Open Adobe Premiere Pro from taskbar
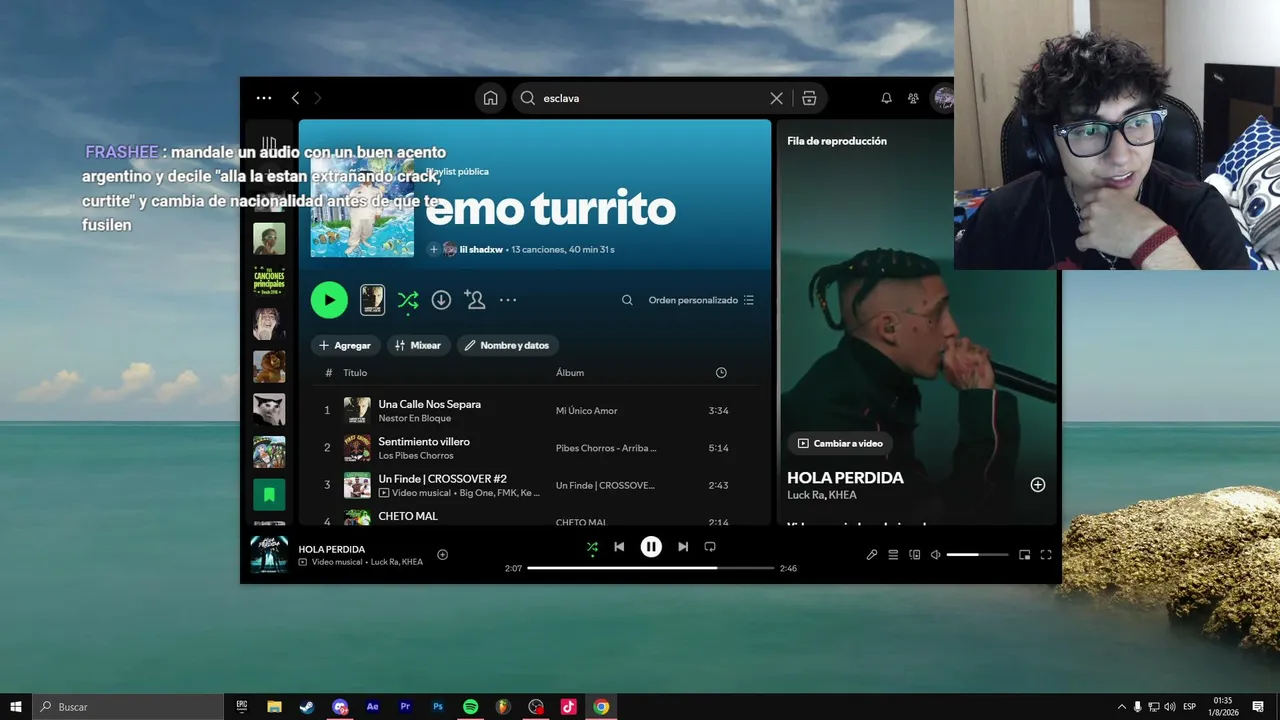The image size is (1280, 720). coord(405,707)
